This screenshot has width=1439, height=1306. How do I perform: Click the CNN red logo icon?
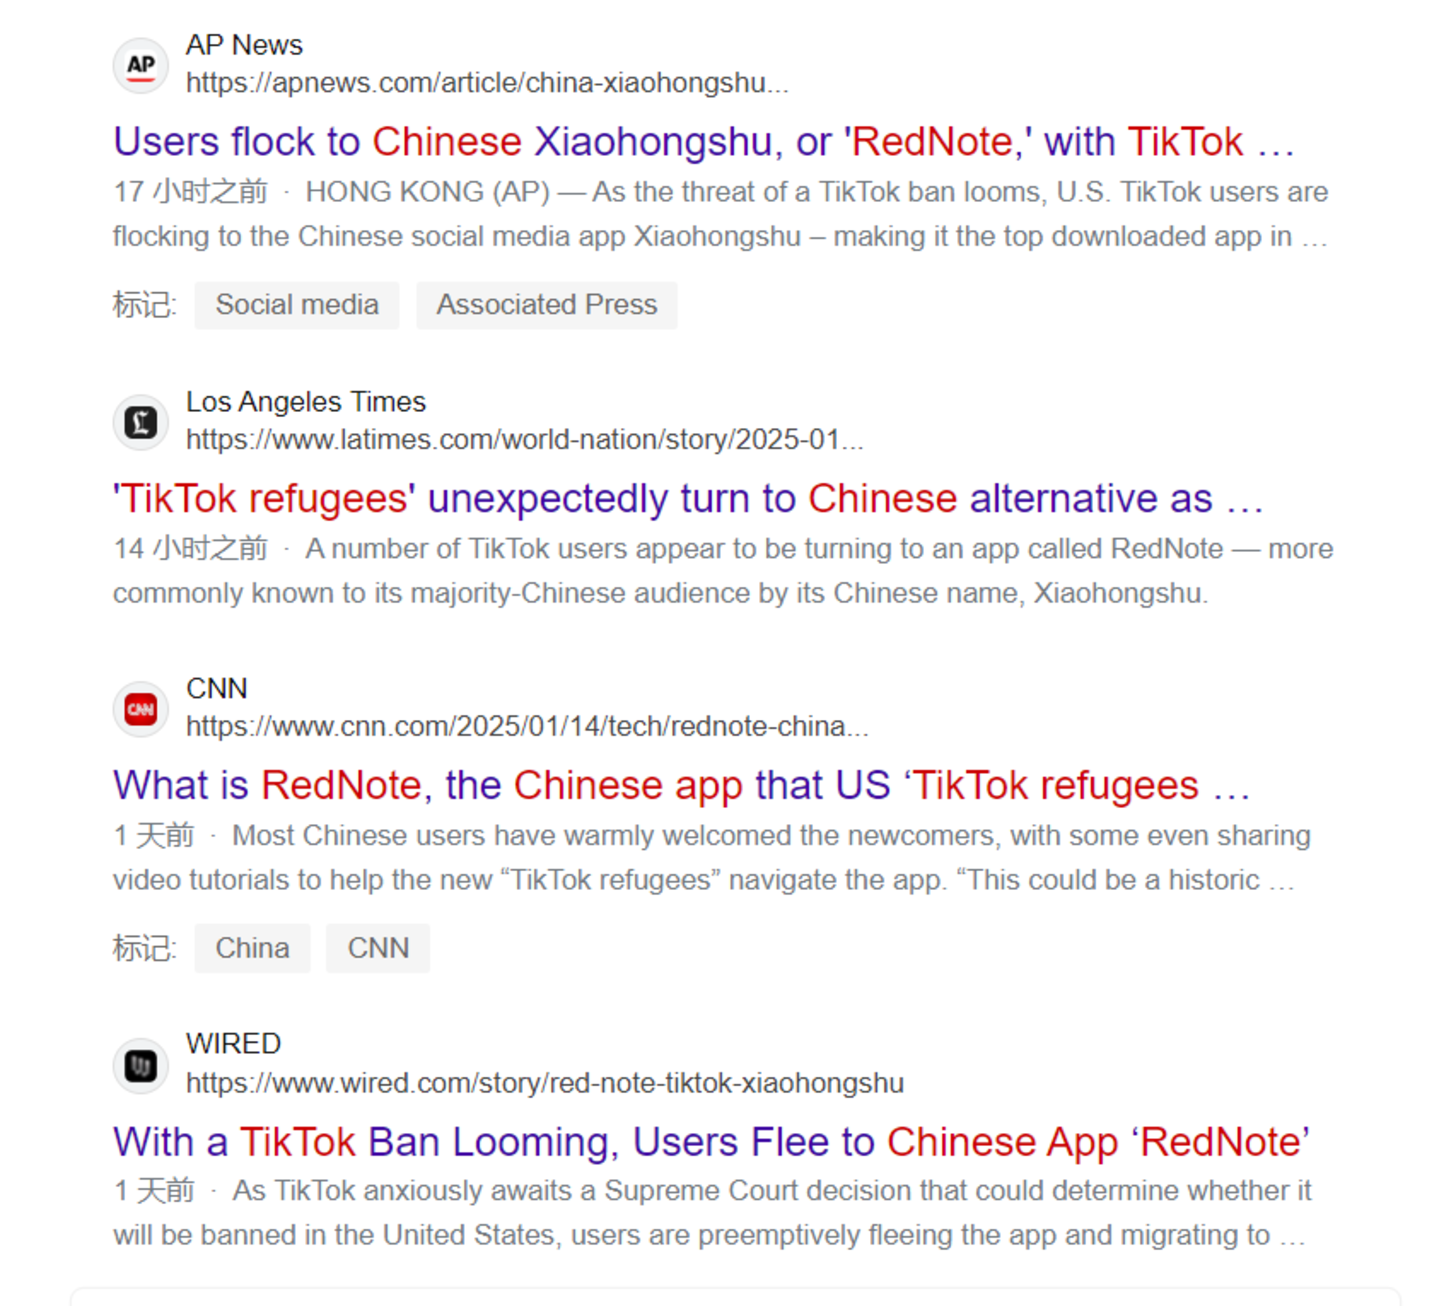140,710
